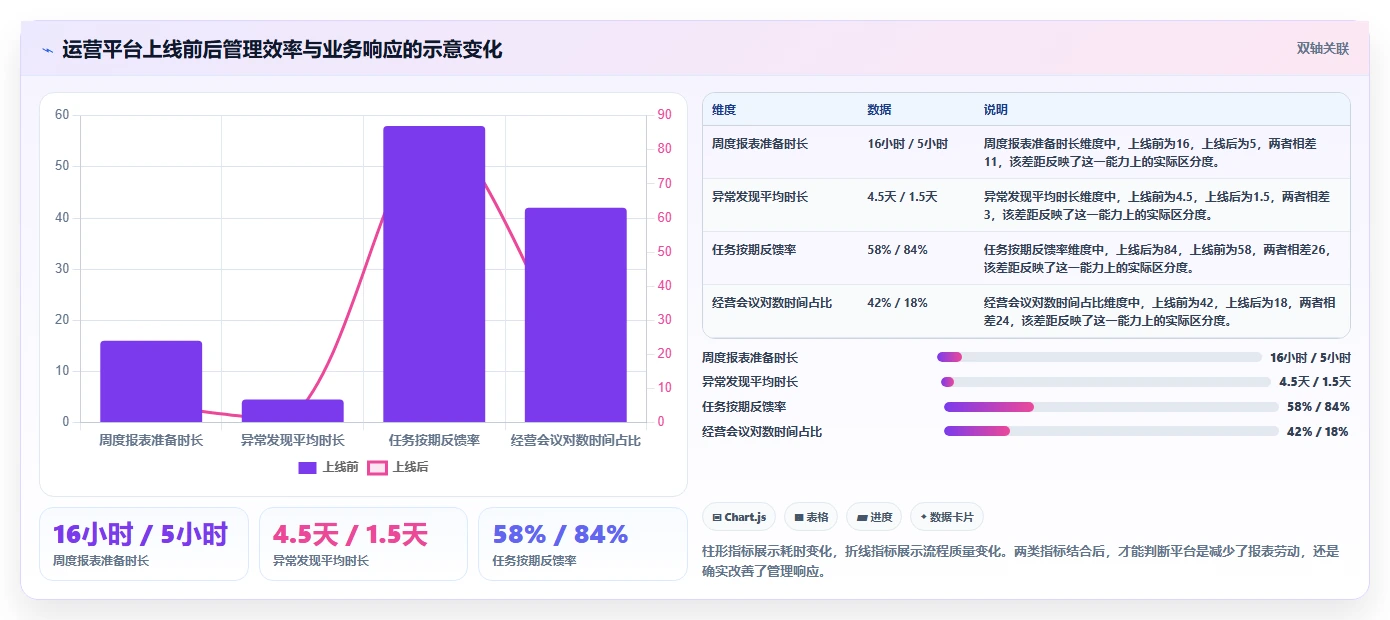This screenshot has width=1390, height=620.
Task: Click the dashboard title 运营平台上线前后管理效率
Action: pos(282,49)
